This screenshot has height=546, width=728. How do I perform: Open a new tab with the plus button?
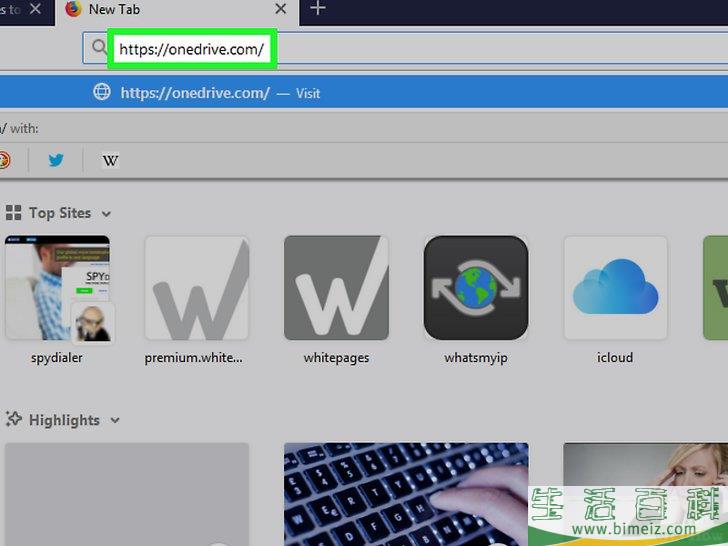[318, 8]
